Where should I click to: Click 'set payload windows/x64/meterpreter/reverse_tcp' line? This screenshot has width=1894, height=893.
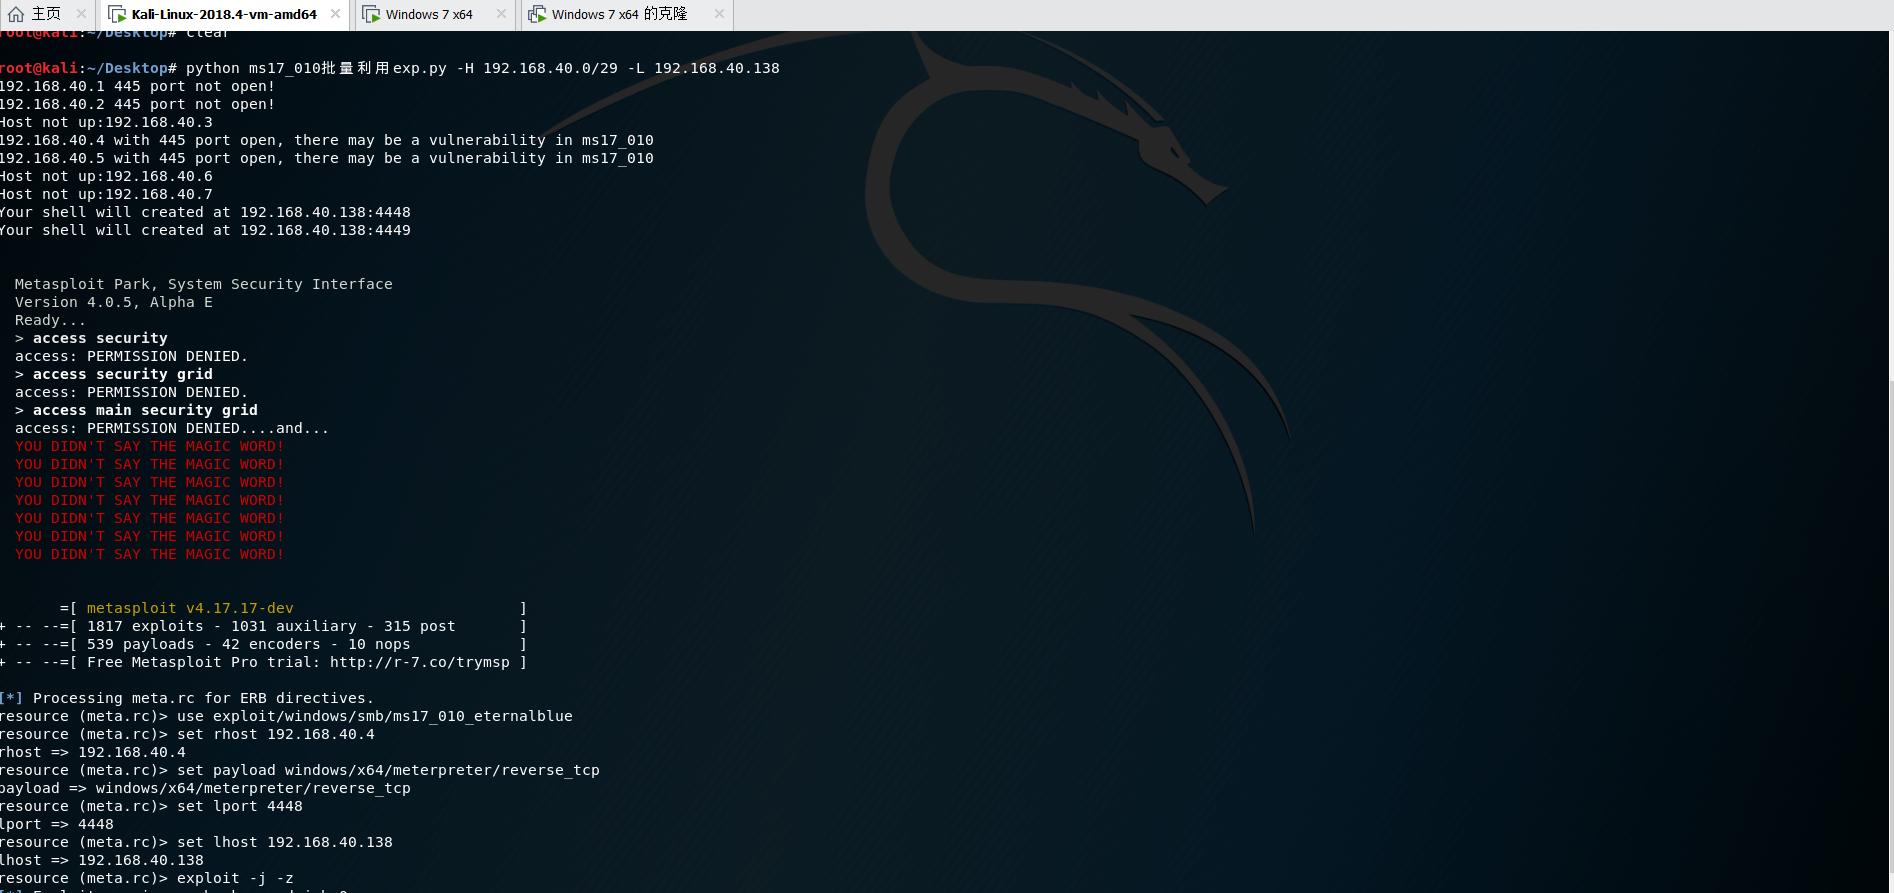point(300,770)
